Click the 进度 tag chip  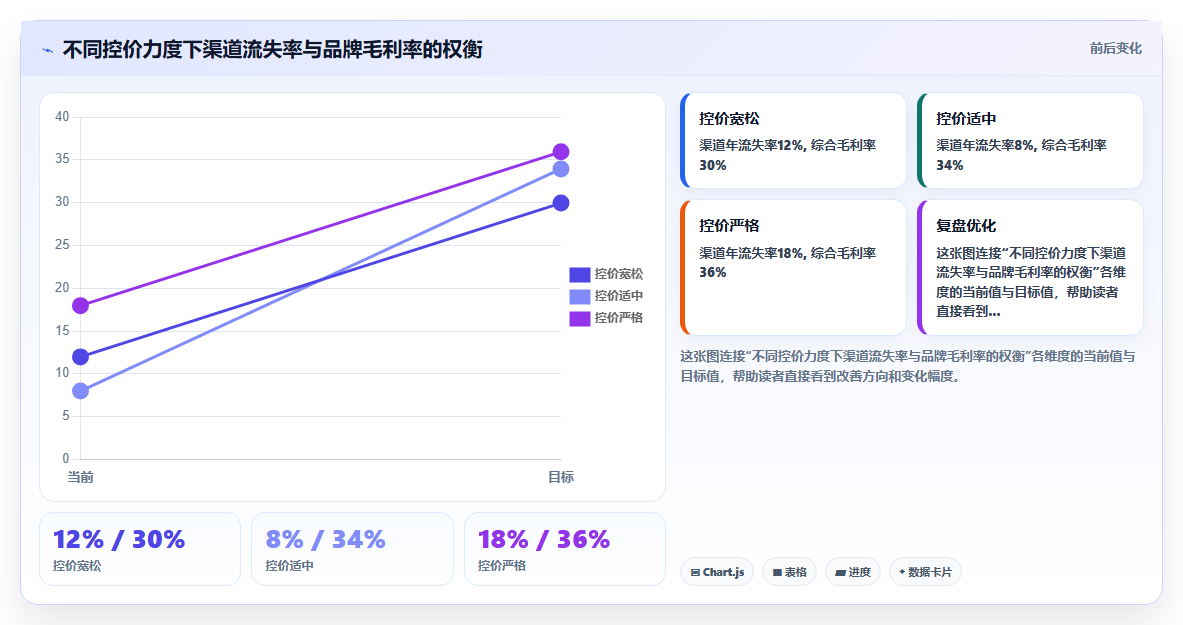(853, 572)
